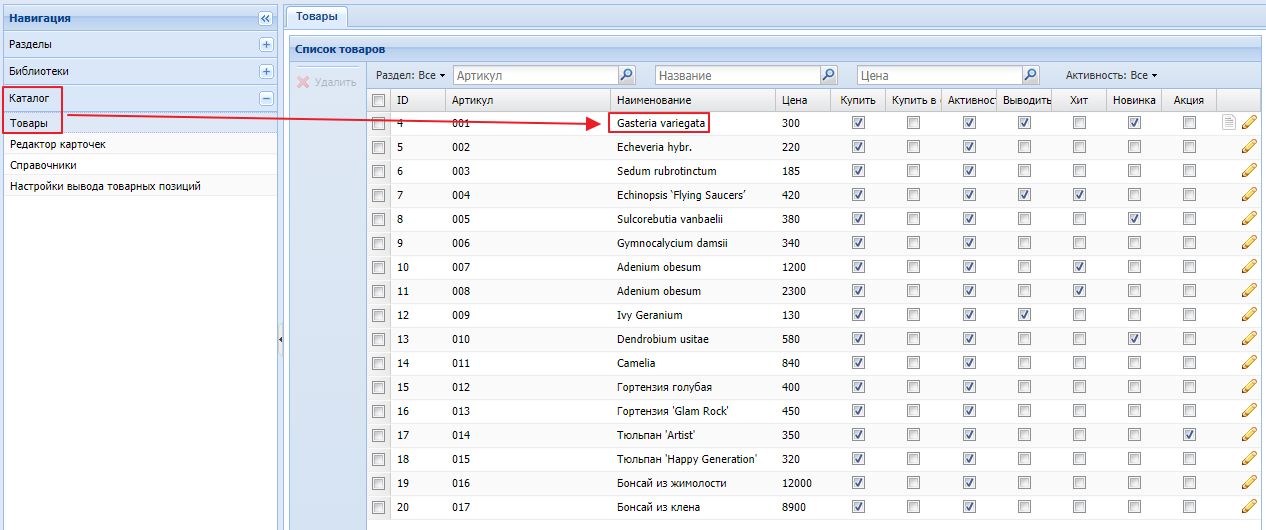Open the Раздел: Все dropdown filter
The width and height of the screenshot is (1266, 530).
410,75
